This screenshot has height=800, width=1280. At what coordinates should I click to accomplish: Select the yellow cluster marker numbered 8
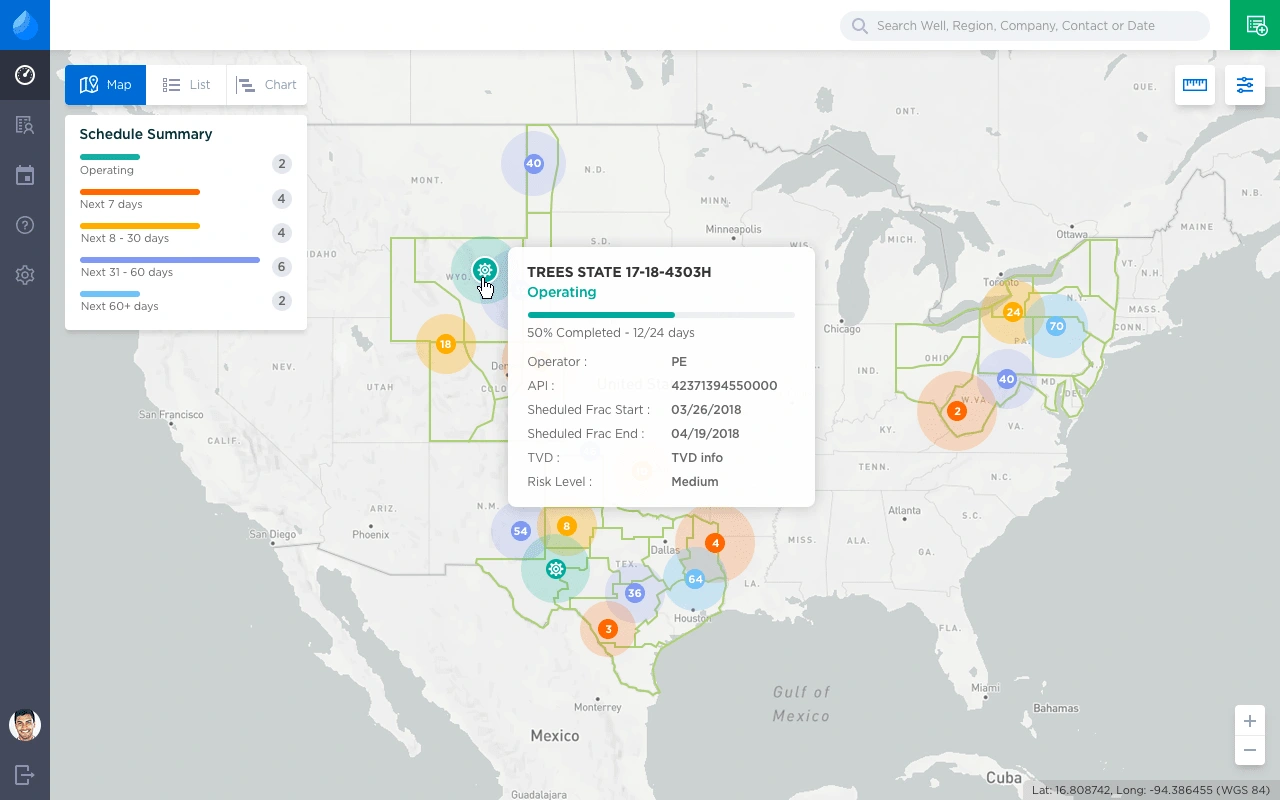[x=567, y=526]
